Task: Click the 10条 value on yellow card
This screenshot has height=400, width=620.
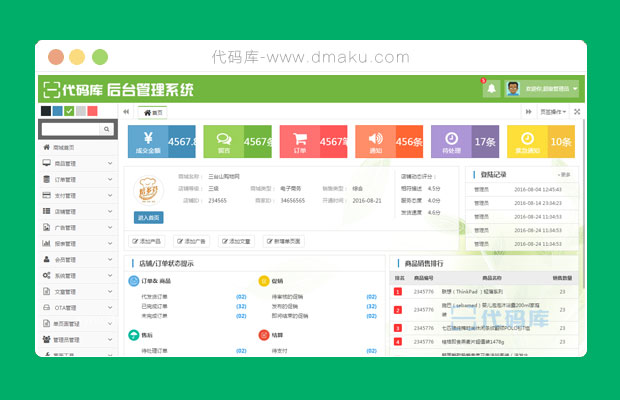Action: pyautogui.click(x=561, y=142)
